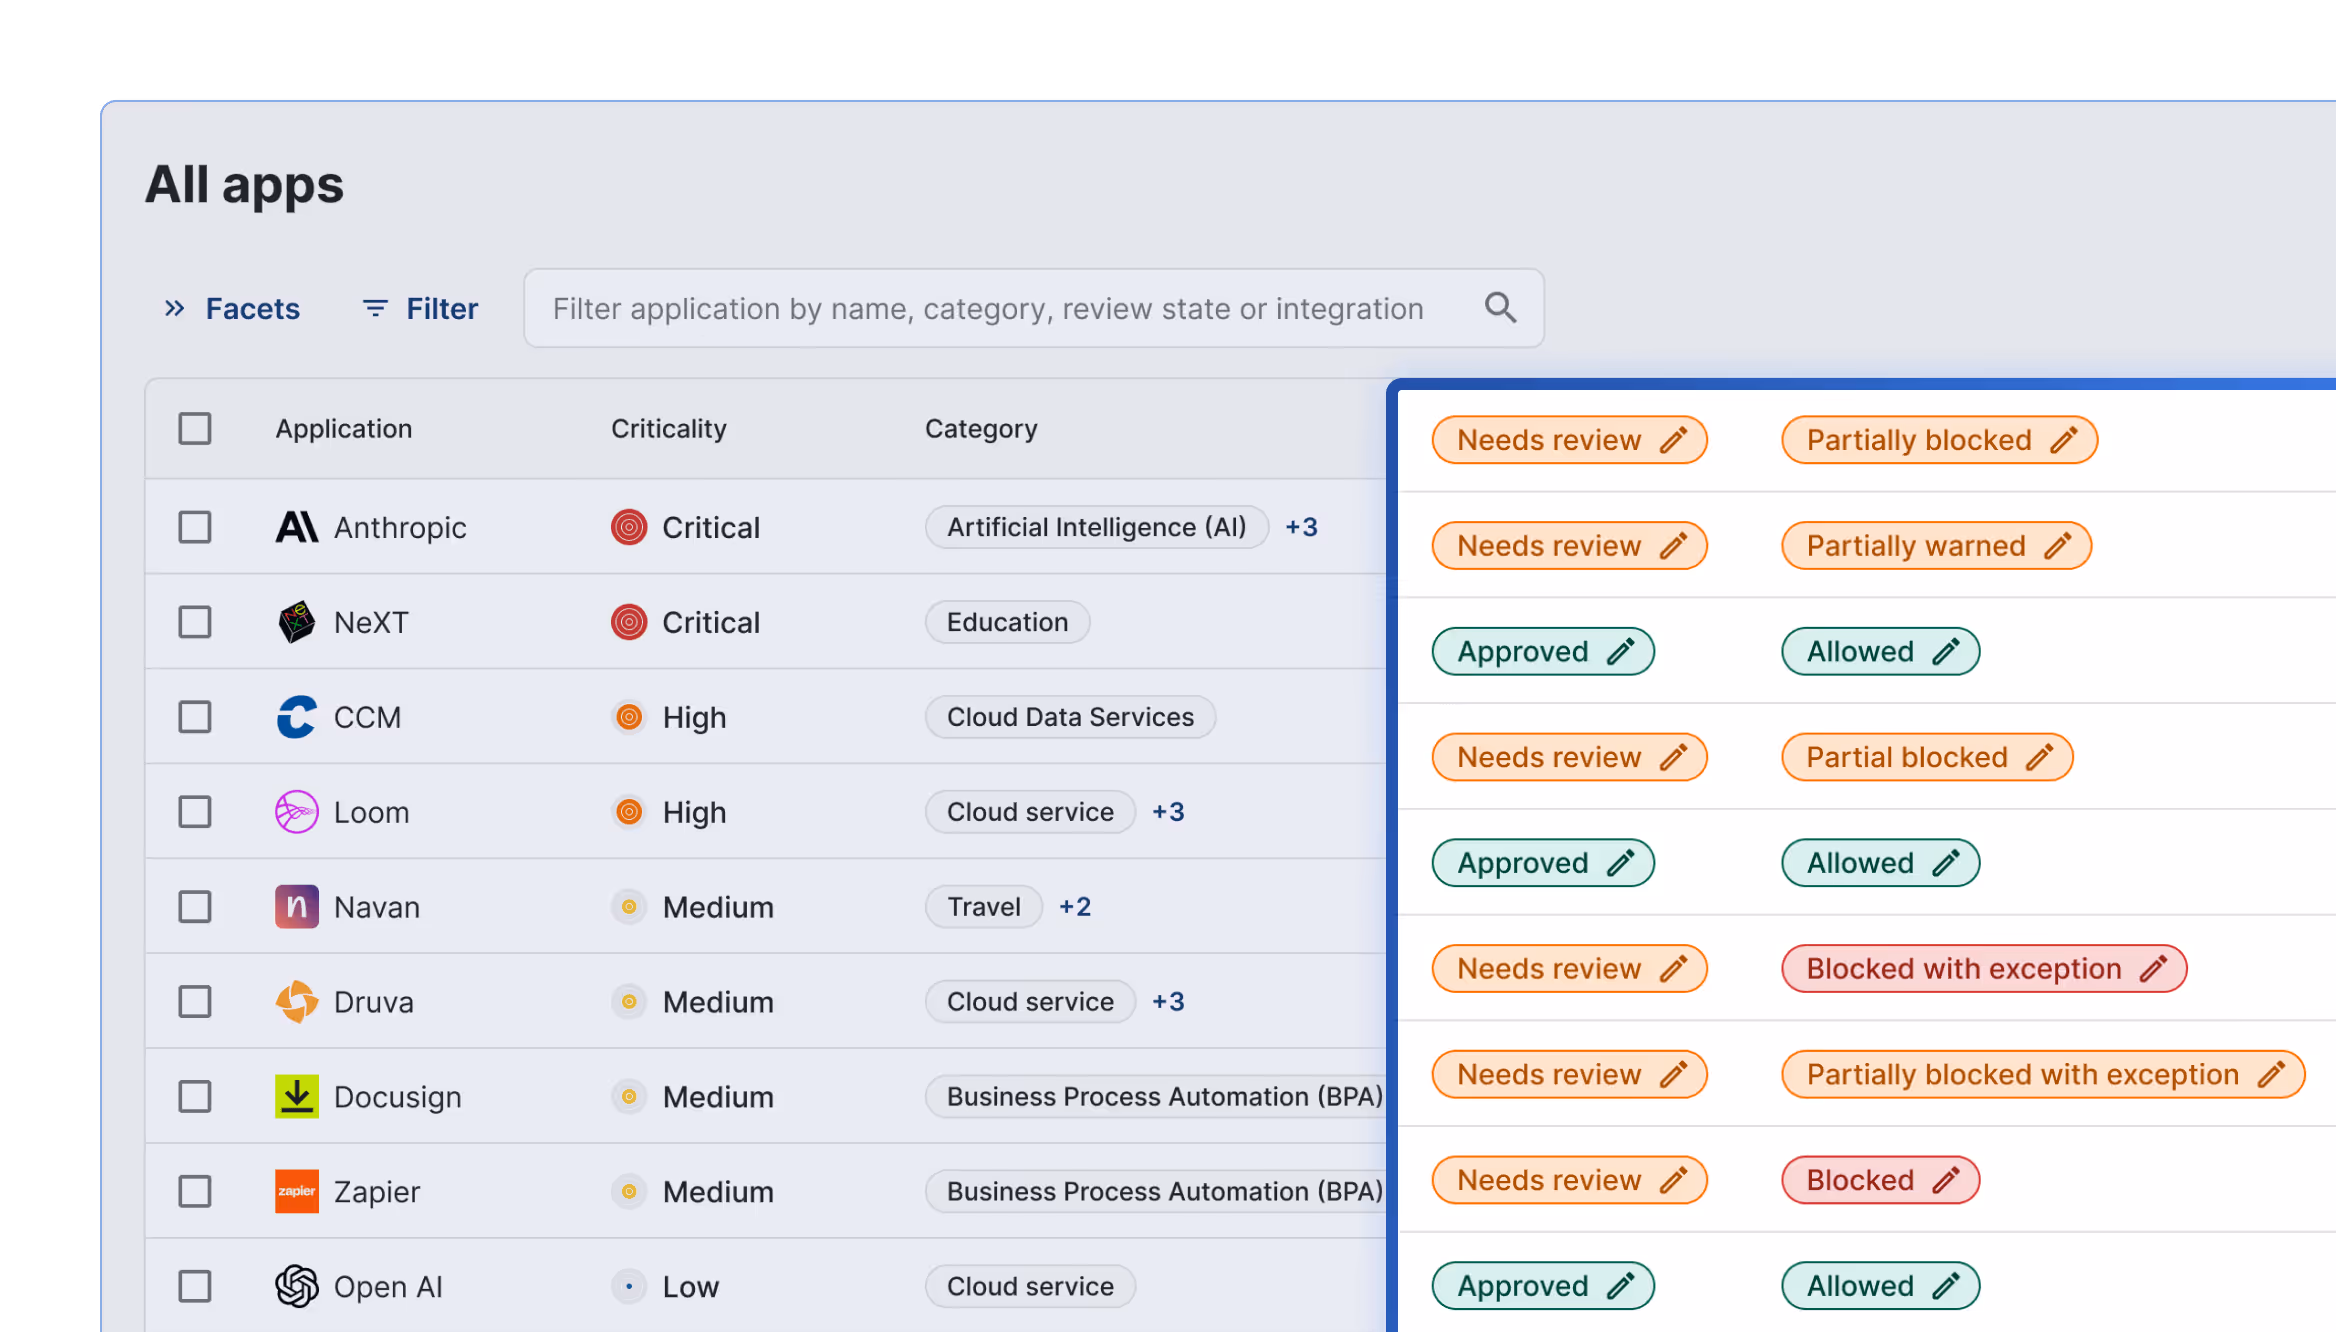Click the Partially warned status pill
2336x1332 pixels.
(1936, 546)
